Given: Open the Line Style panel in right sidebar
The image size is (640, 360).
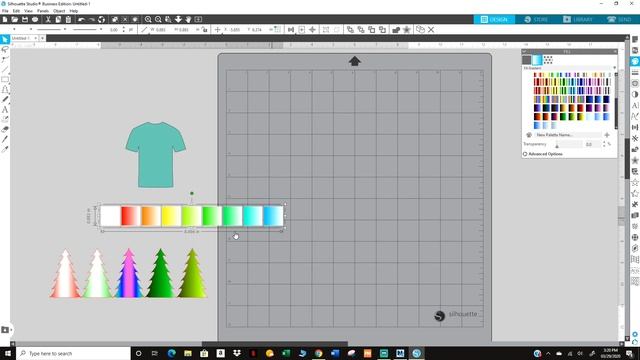Looking at the screenshot, I should click(635, 72).
